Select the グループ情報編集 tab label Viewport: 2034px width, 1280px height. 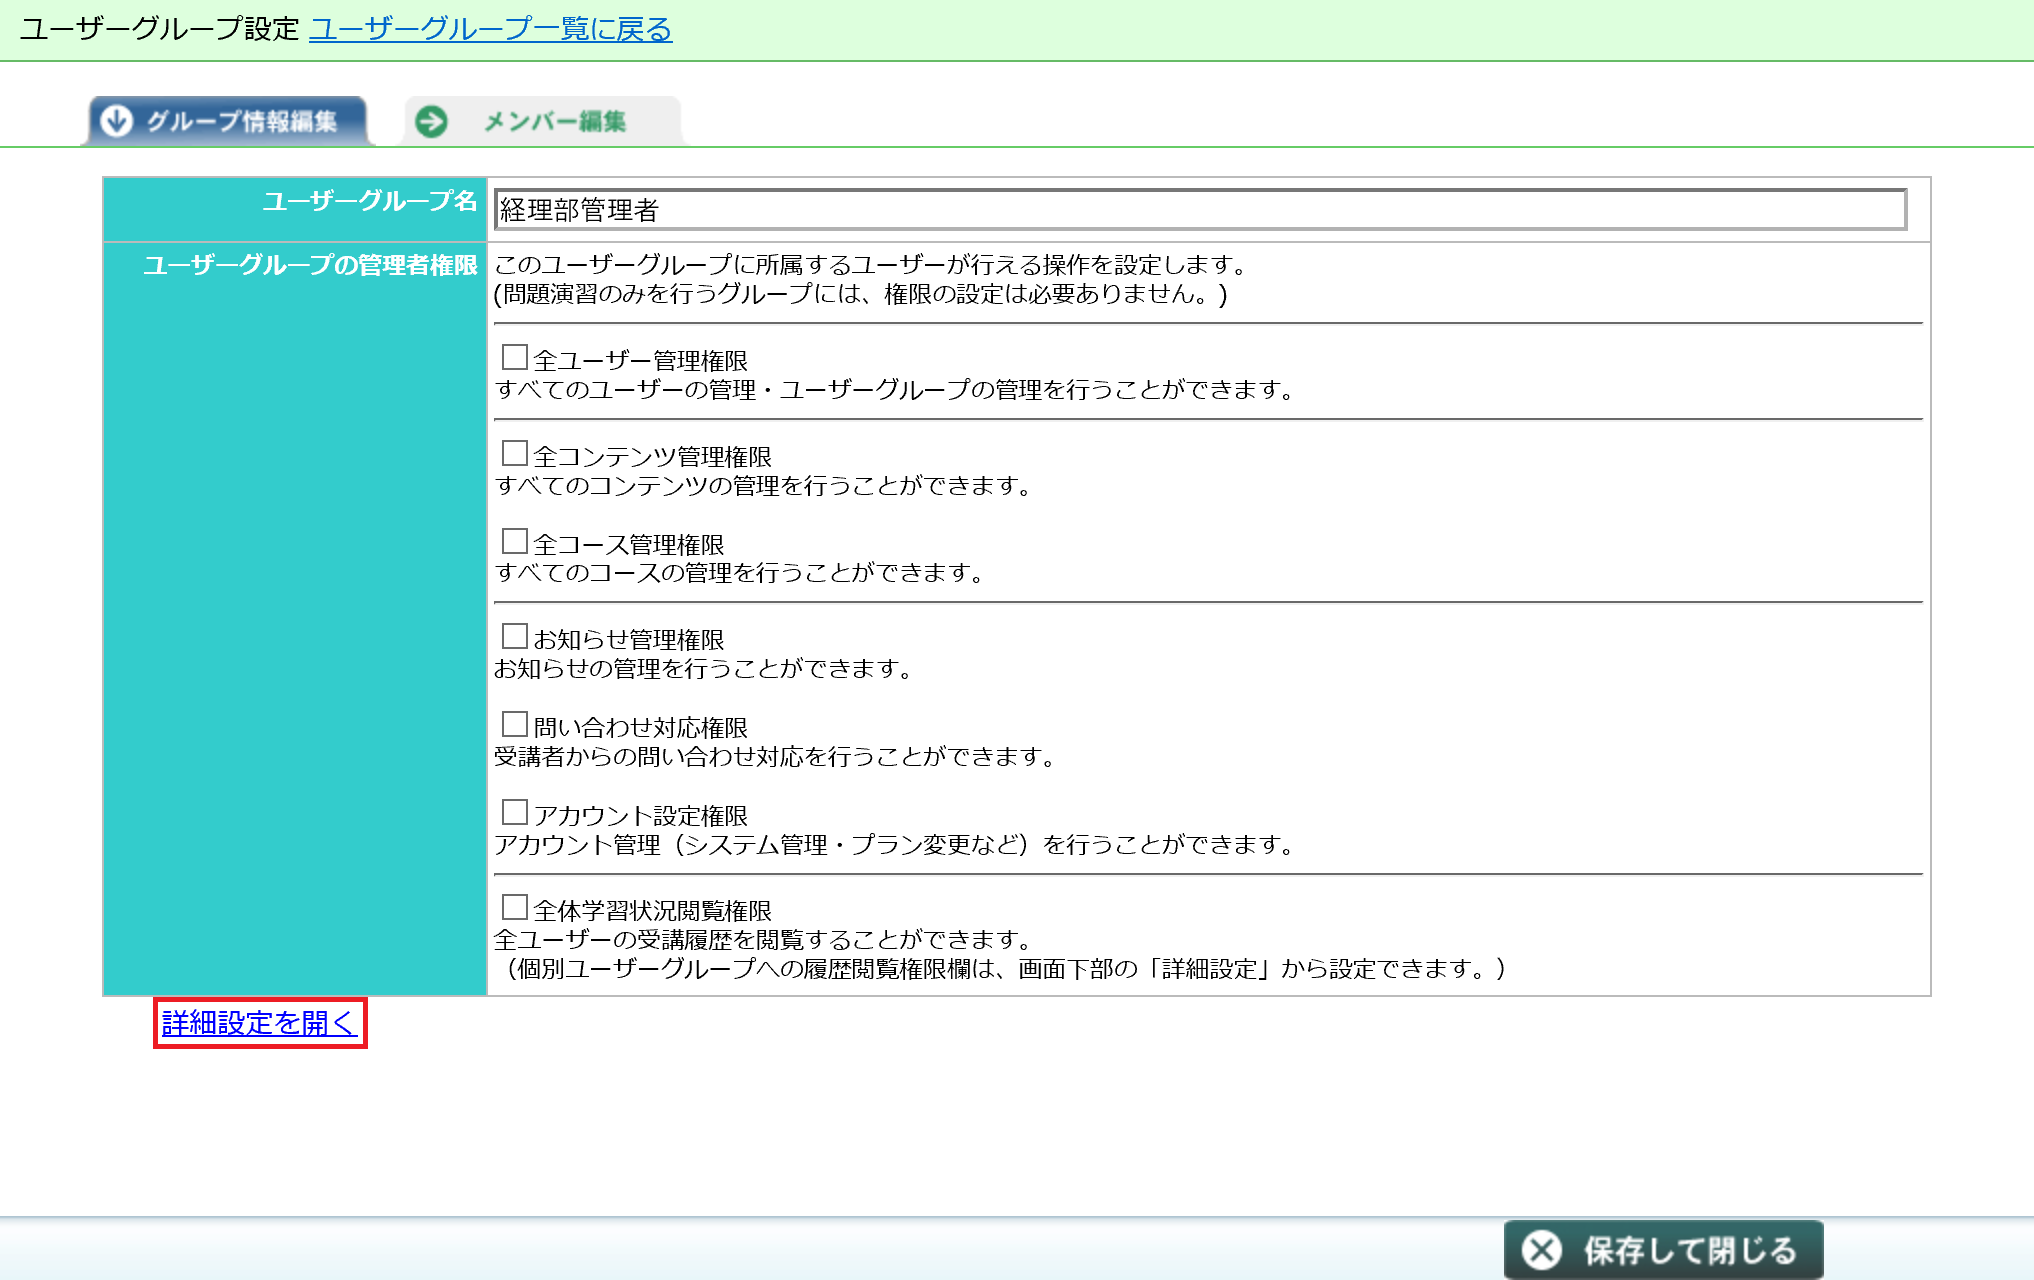(242, 122)
